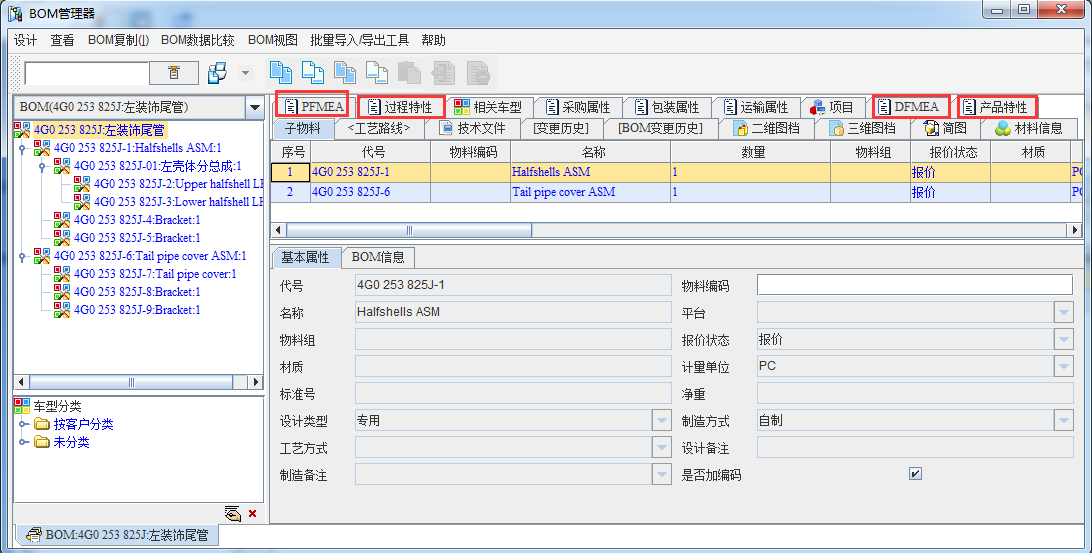The height and width of the screenshot is (553, 1092).
Task: Open the BOM(4G0 253 825J:左装饰尾管) combo box dropdown
Action: pyautogui.click(x=254, y=107)
